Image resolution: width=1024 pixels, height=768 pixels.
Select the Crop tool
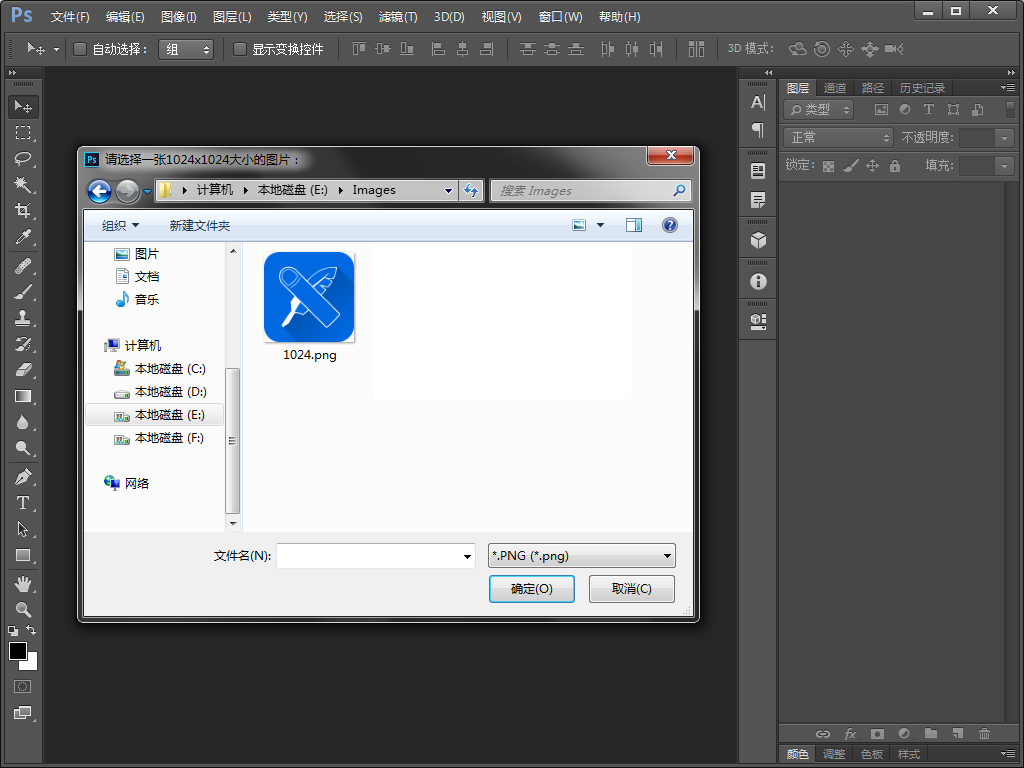tap(23, 211)
